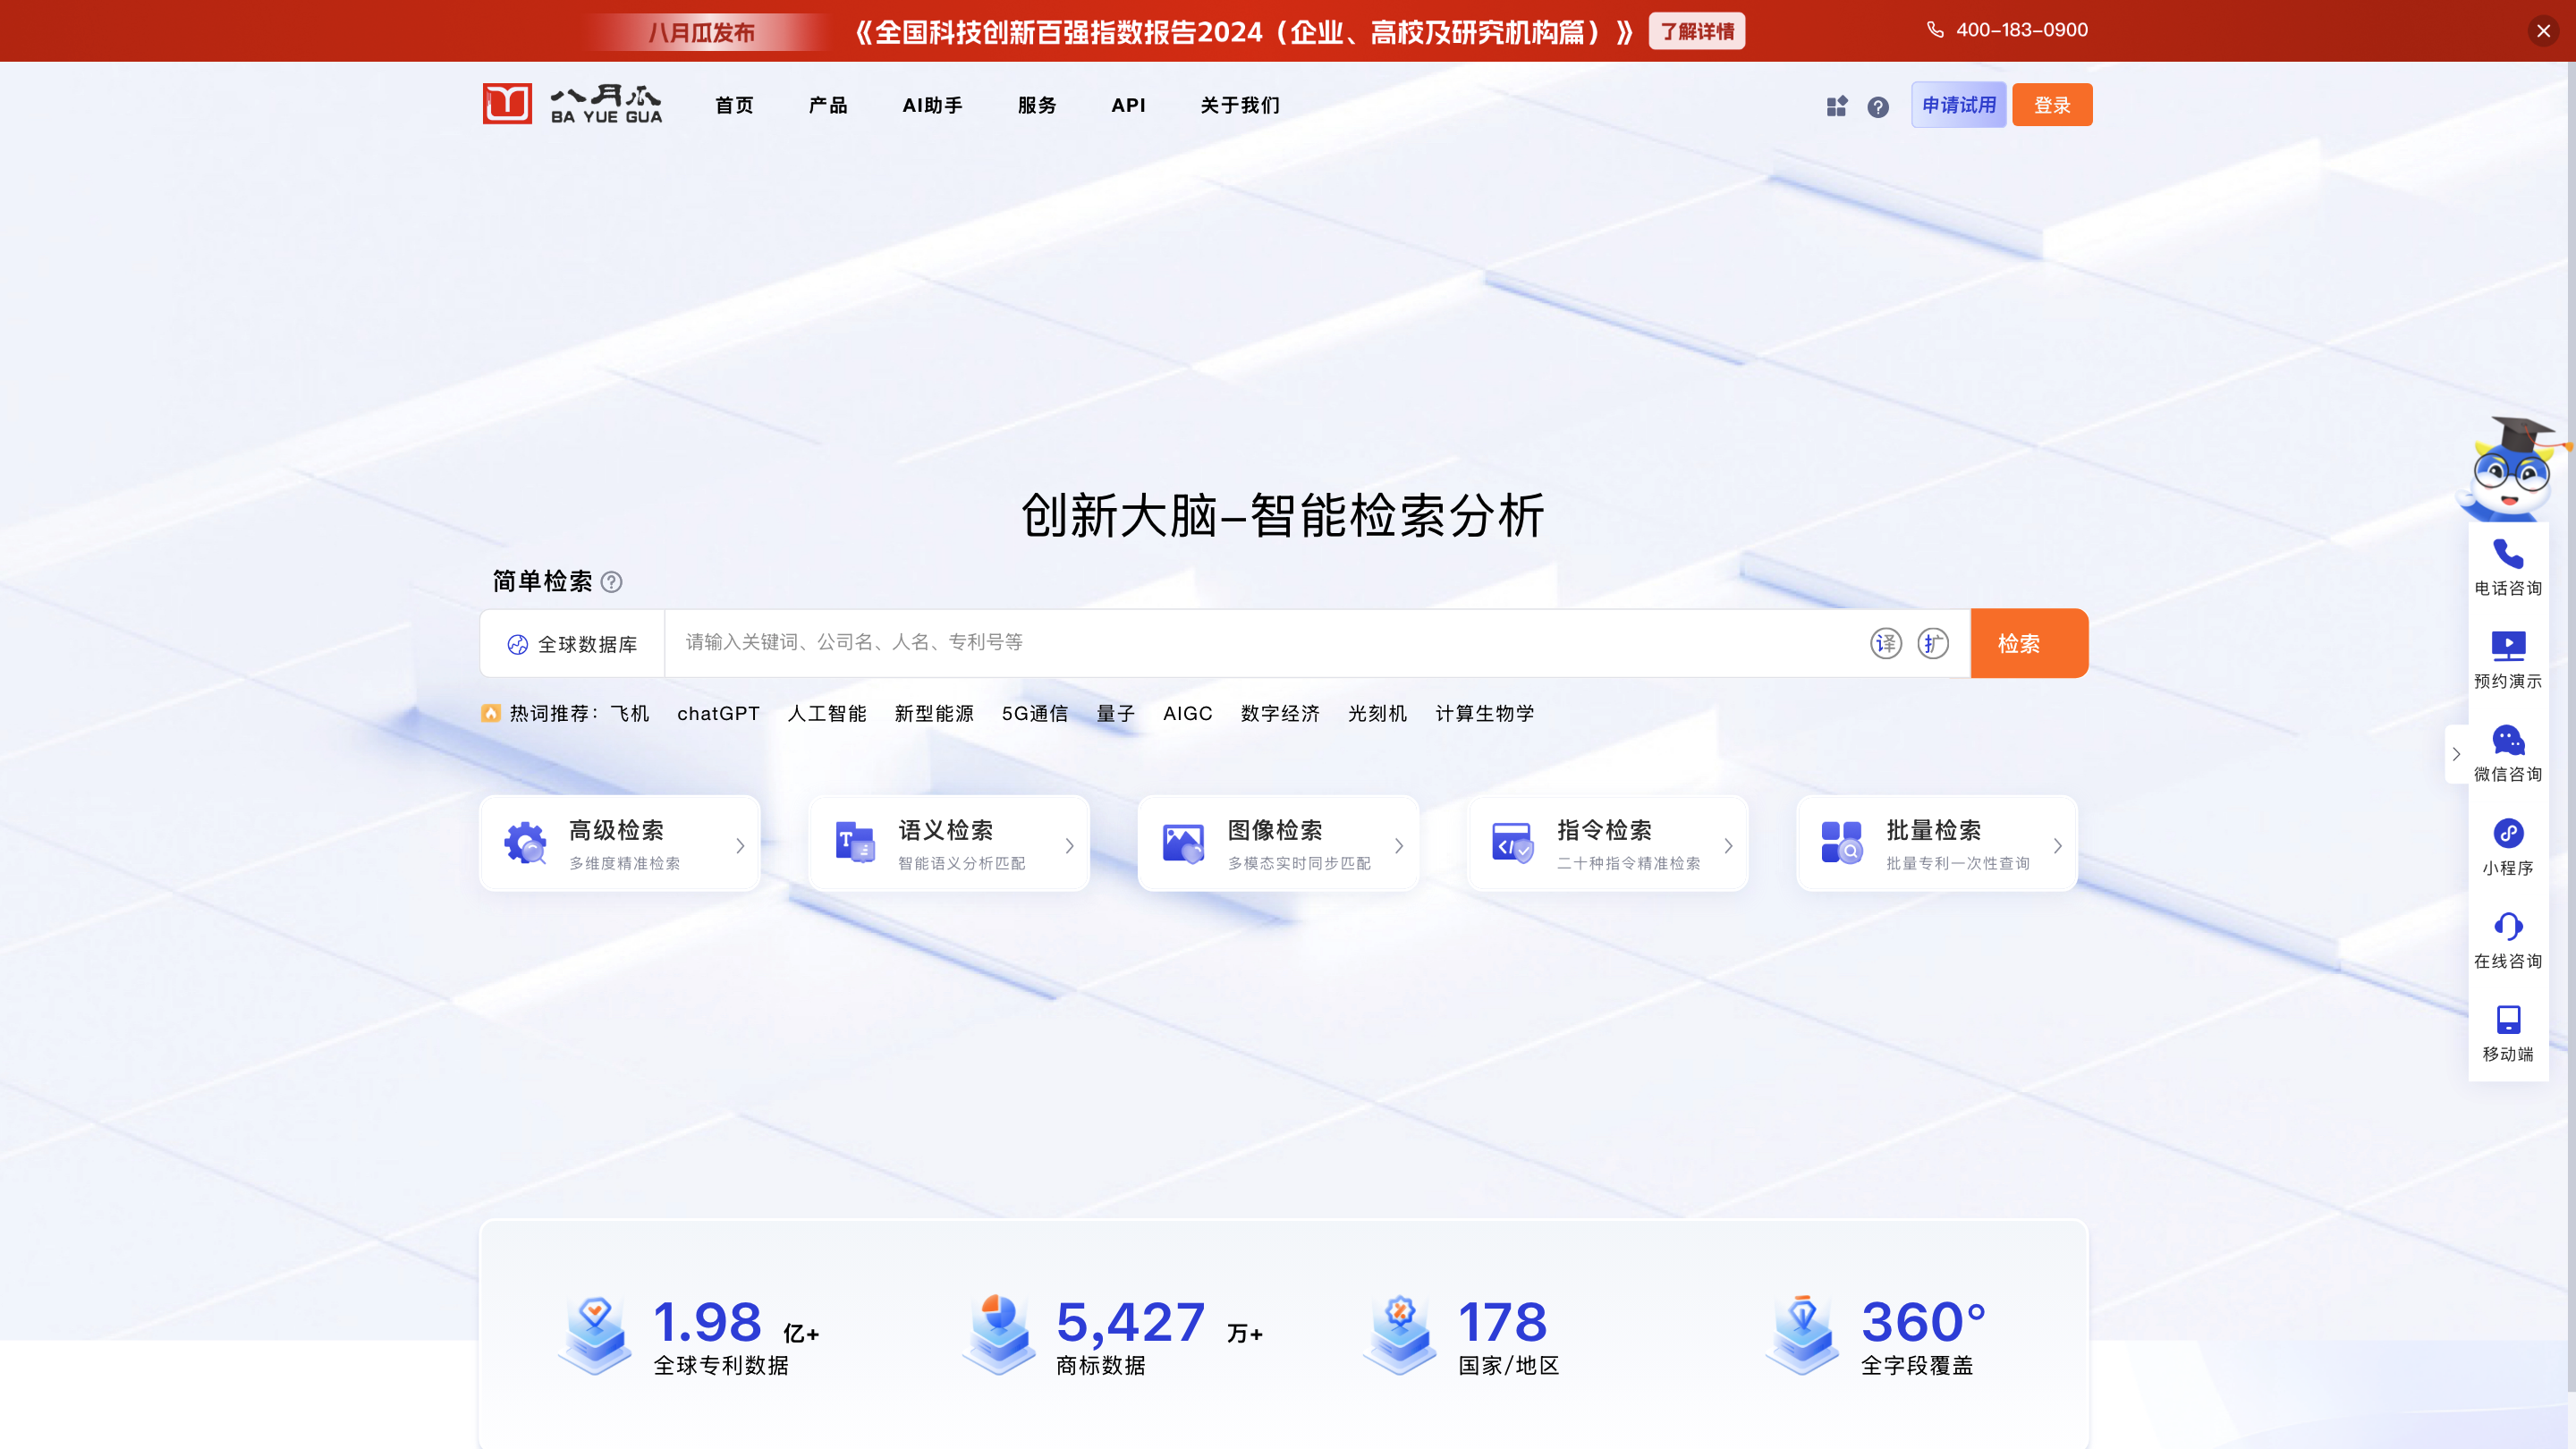This screenshot has width=2576, height=1449.
Task: Open the 小程序 mini program icon
Action: click(2507, 833)
